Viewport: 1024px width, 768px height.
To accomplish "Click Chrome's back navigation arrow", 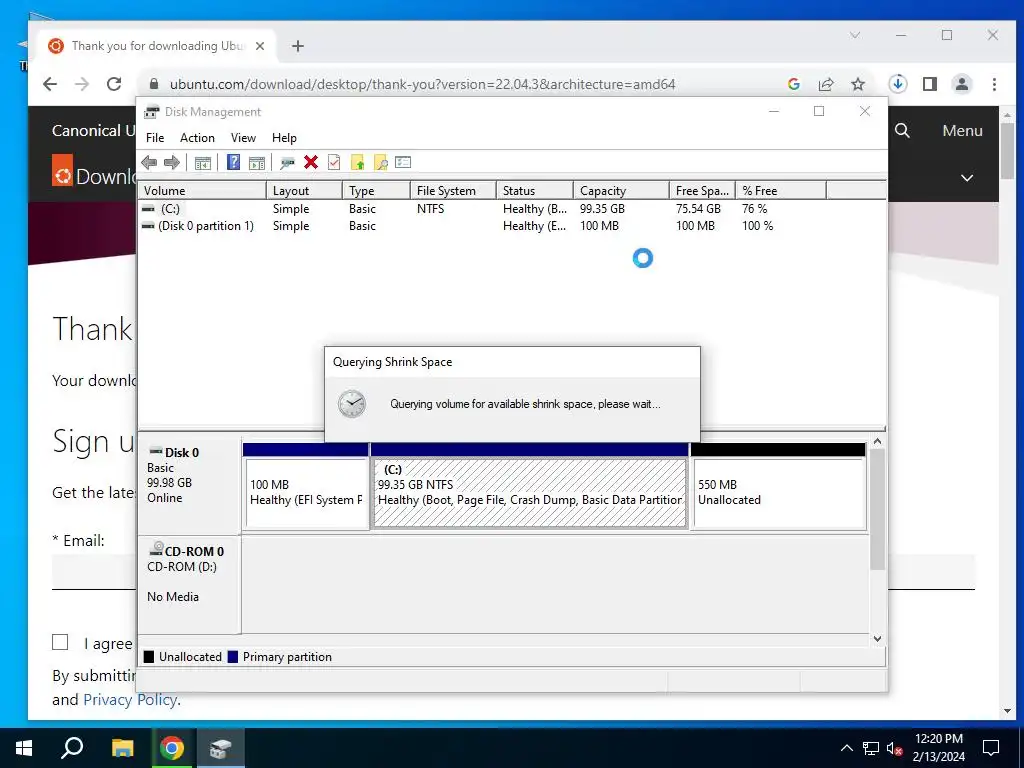I will 50,84.
